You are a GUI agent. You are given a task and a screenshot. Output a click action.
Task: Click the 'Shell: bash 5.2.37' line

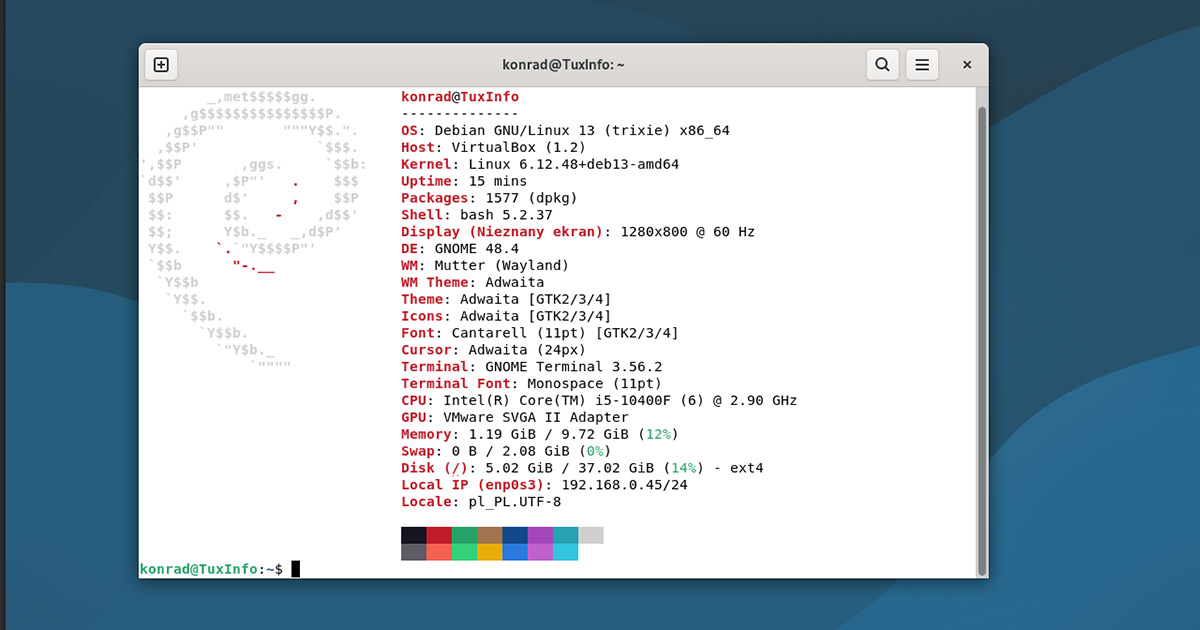pyautogui.click(x=477, y=215)
